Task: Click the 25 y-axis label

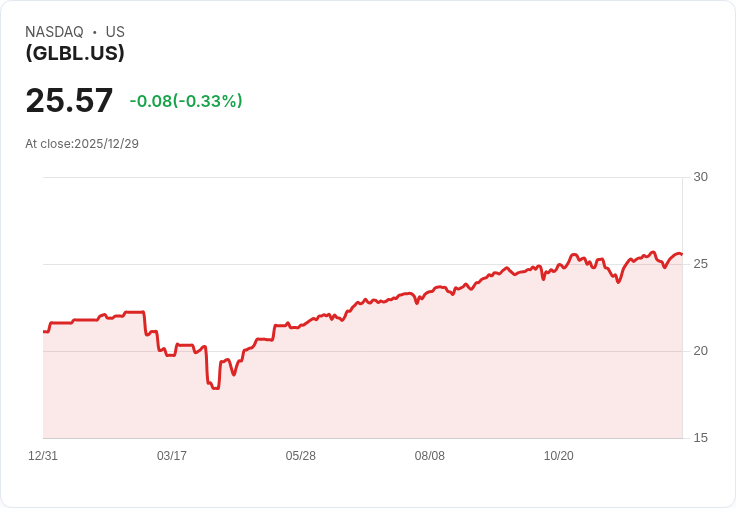Action: (x=700, y=264)
